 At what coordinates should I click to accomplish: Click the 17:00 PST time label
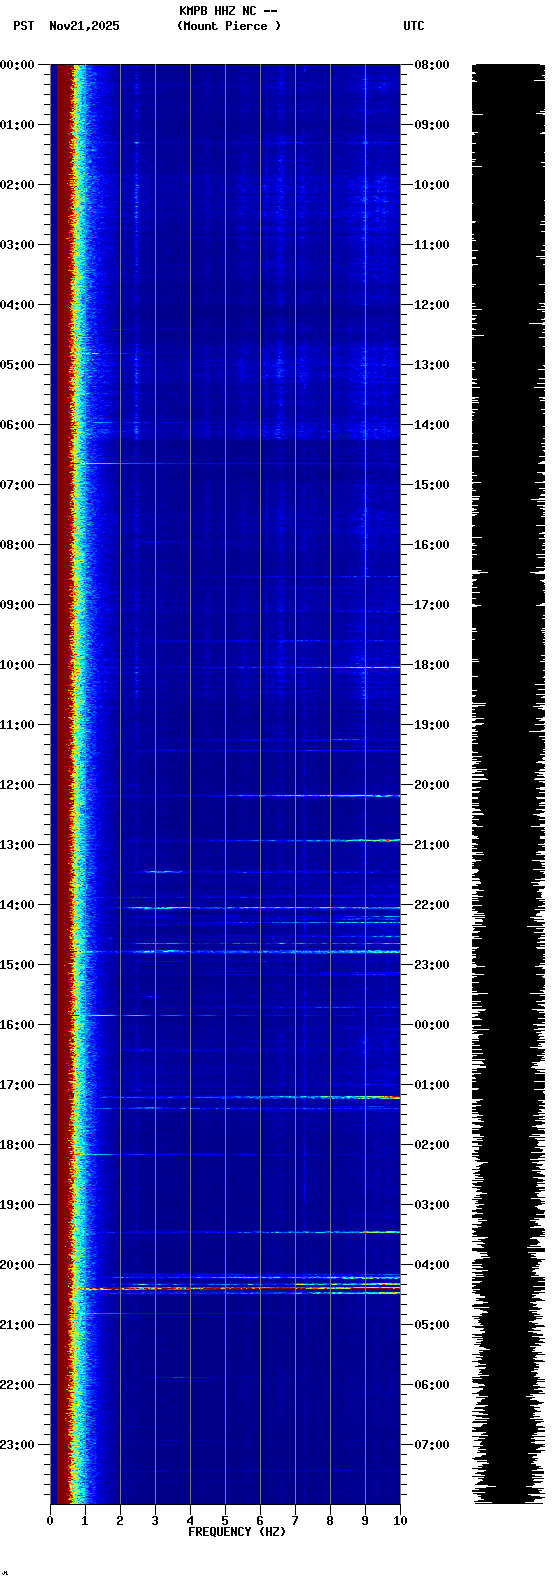(x=17, y=1085)
